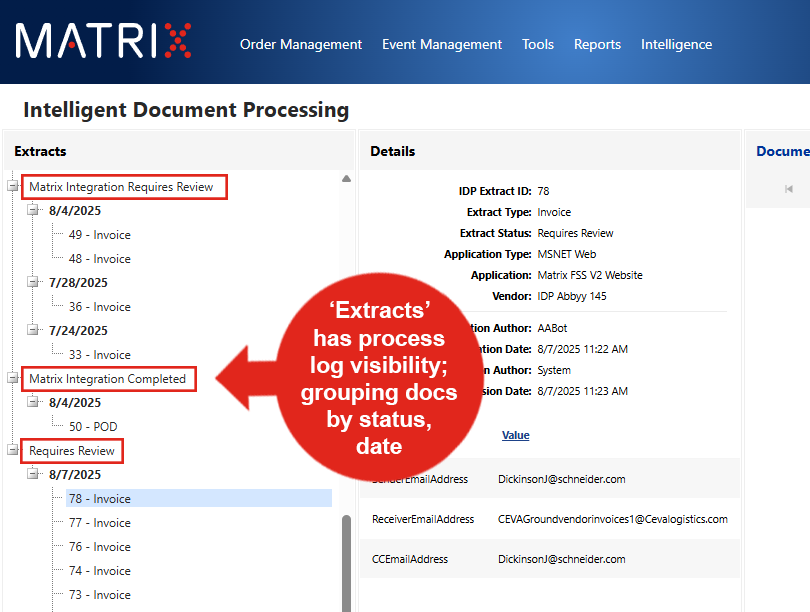Viewport: 810px width, 612px height.
Task: Select the 50 - POD extract
Action: point(93,427)
